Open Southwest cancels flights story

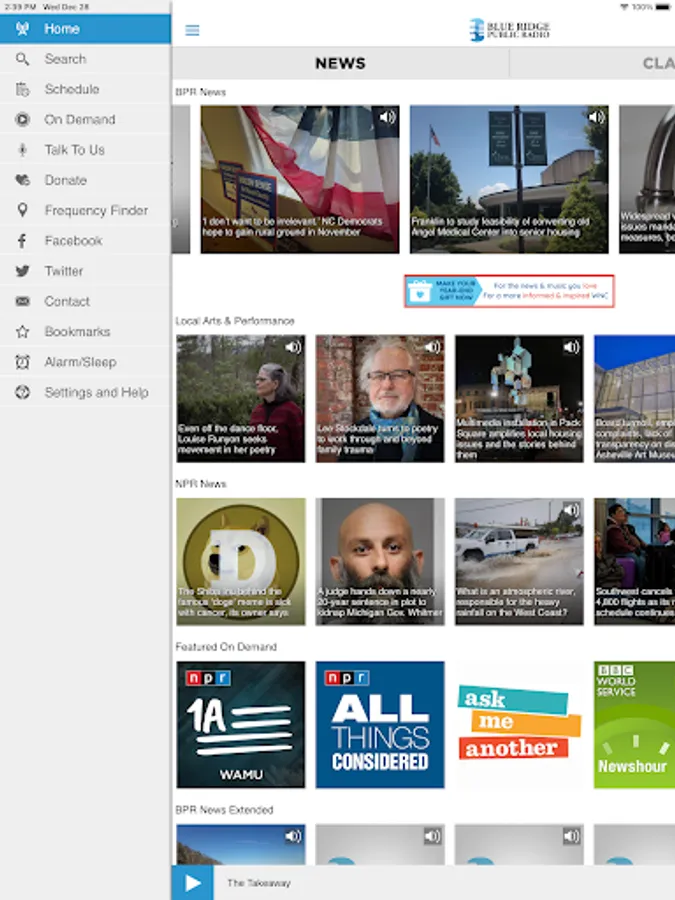point(634,561)
